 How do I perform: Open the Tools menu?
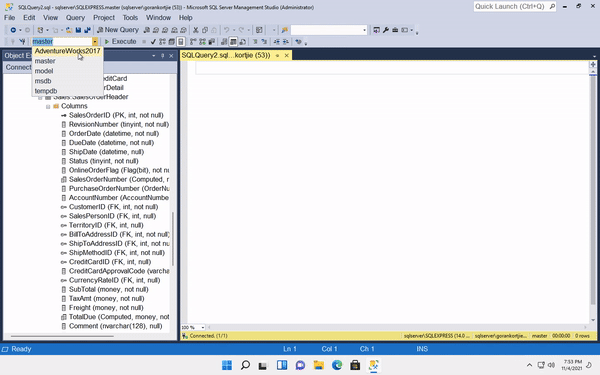pyautogui.click(x=130, y=18)
